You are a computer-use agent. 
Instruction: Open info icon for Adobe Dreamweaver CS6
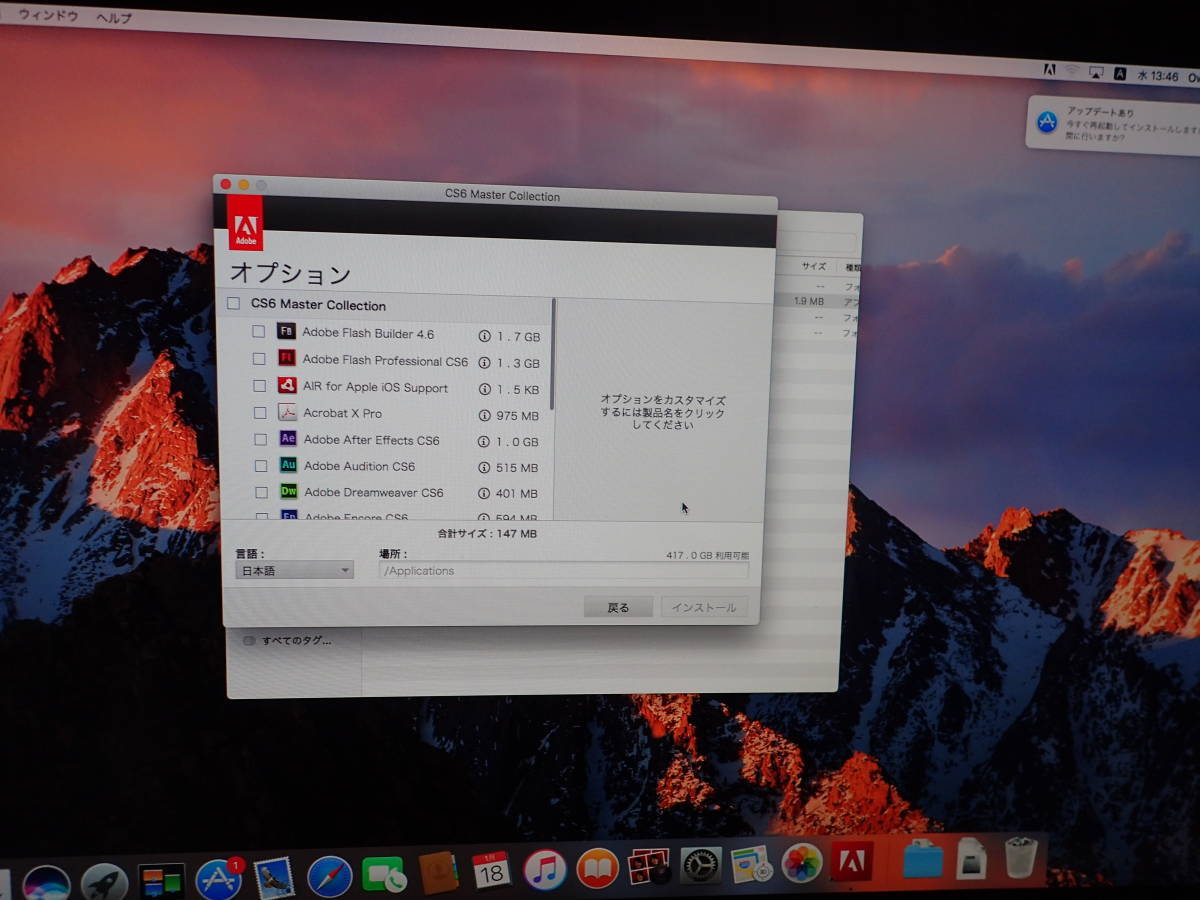click(484, 493)
